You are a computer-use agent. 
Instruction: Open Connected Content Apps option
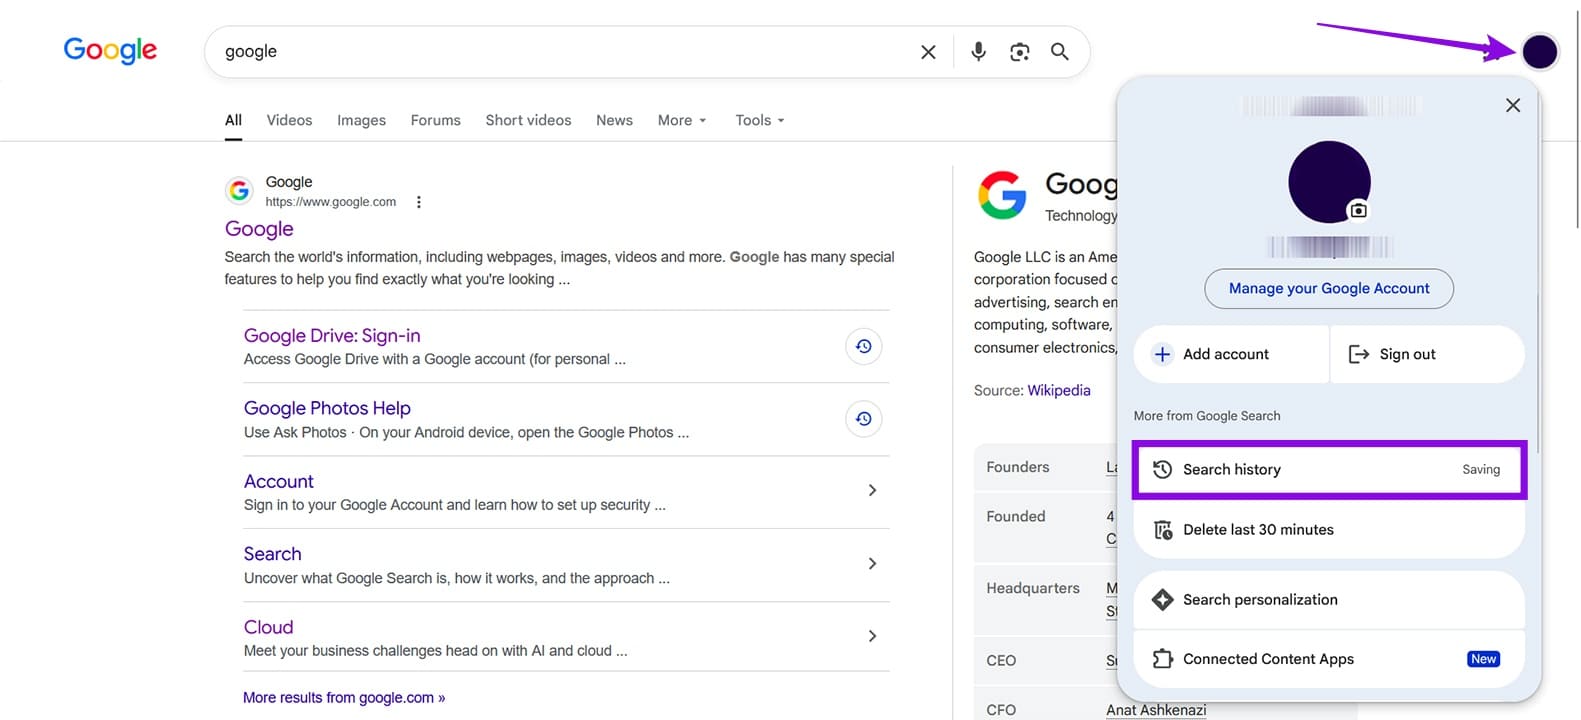(1329, 659)
